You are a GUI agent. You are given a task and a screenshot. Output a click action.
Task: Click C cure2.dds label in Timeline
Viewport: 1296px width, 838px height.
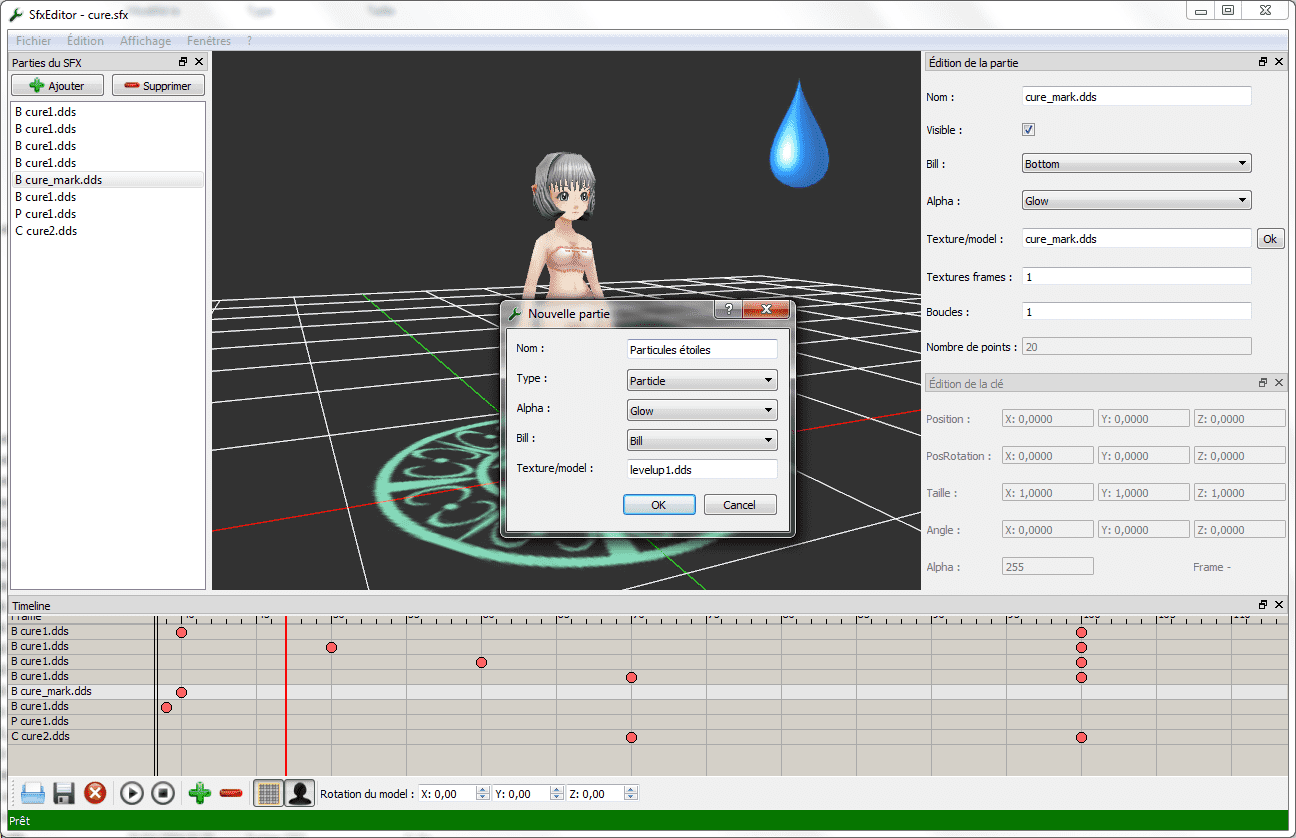coord(40,736)
